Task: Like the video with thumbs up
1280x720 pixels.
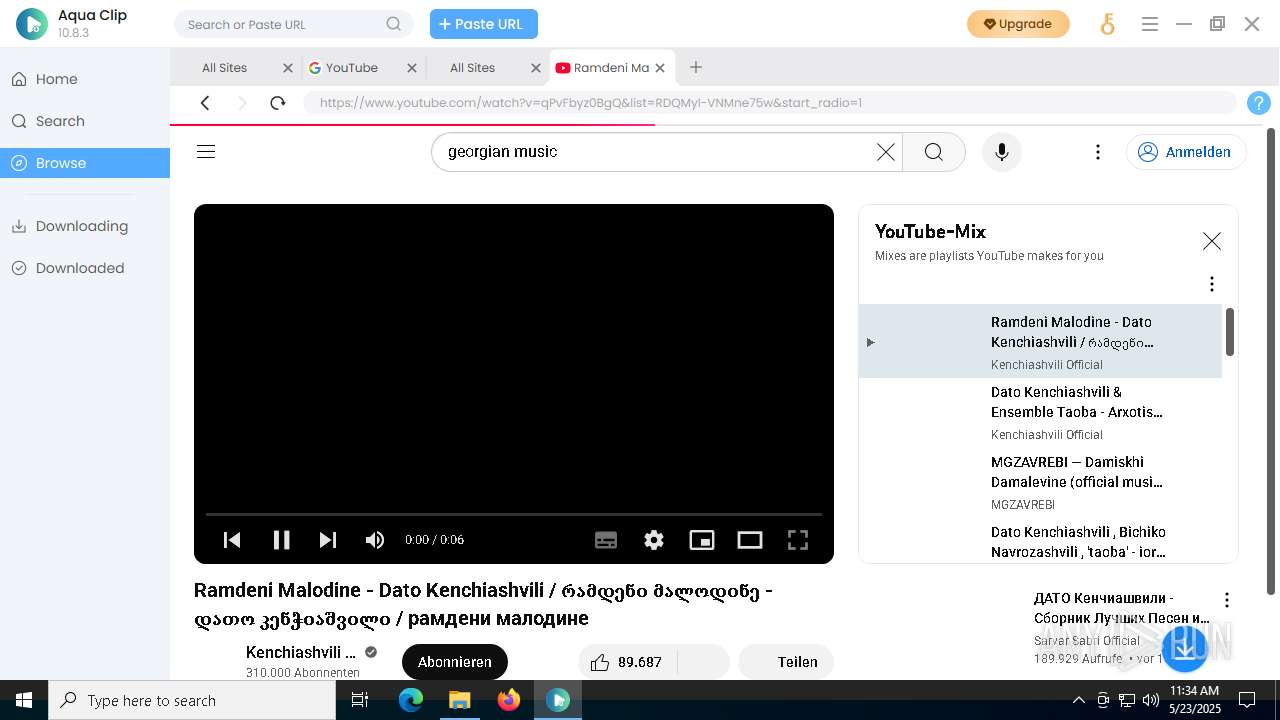Action: (626, 662)
